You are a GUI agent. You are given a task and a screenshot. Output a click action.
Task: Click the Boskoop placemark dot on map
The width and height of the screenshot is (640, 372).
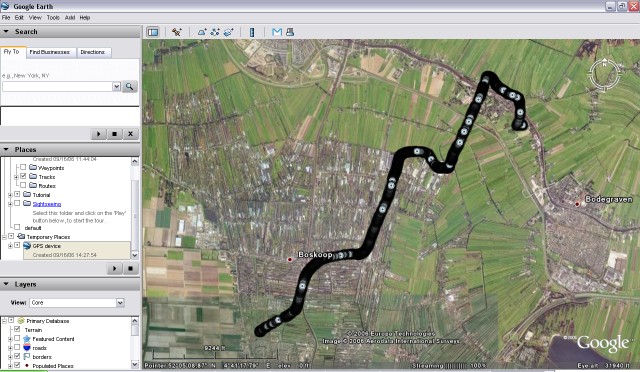290,260
